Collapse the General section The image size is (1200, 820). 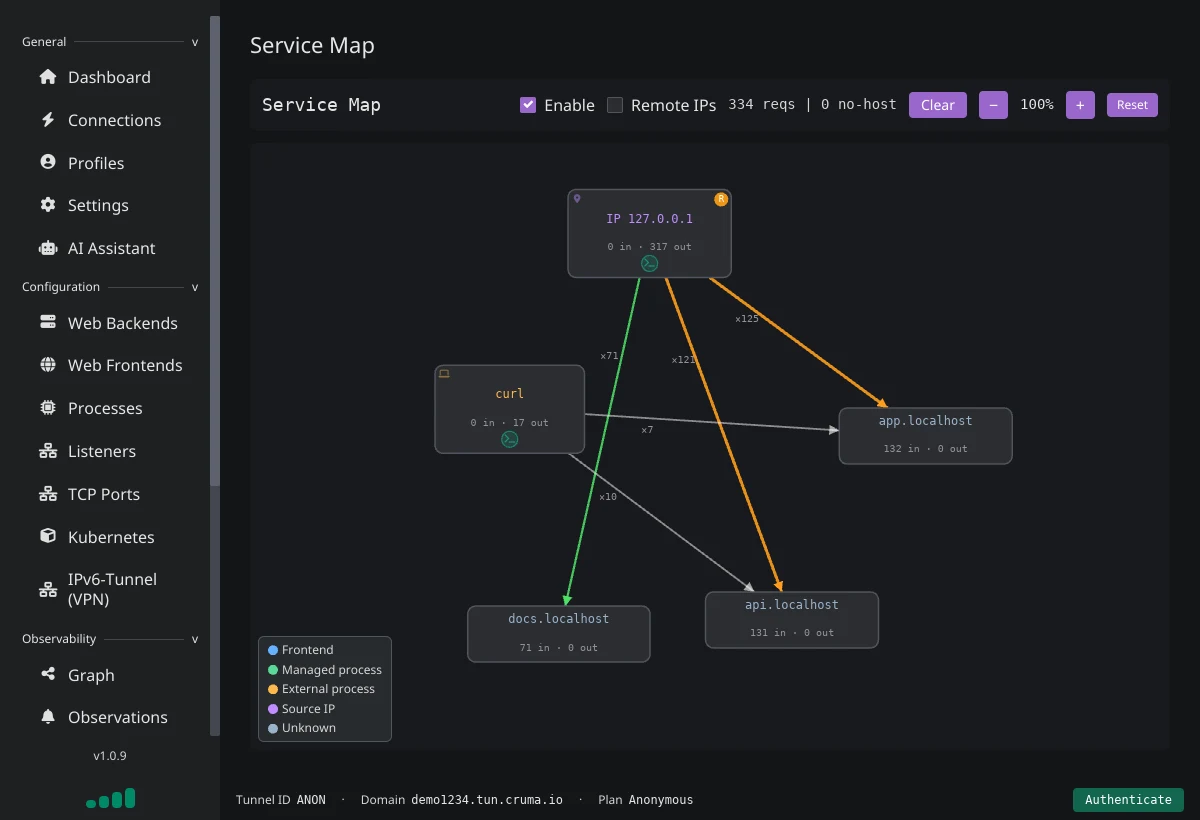(x=195, y=42)
